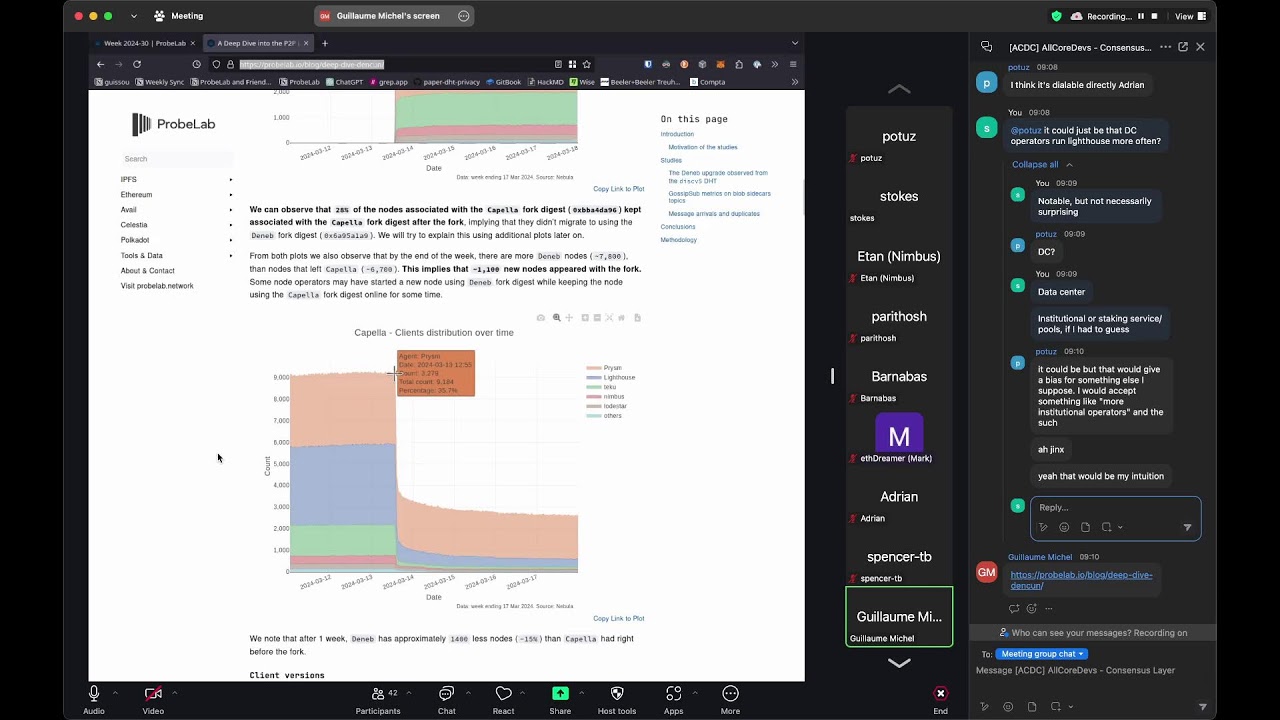The image size is (1280, 720).
Task: Open the More options menu
Action: [x=730, y=699]
